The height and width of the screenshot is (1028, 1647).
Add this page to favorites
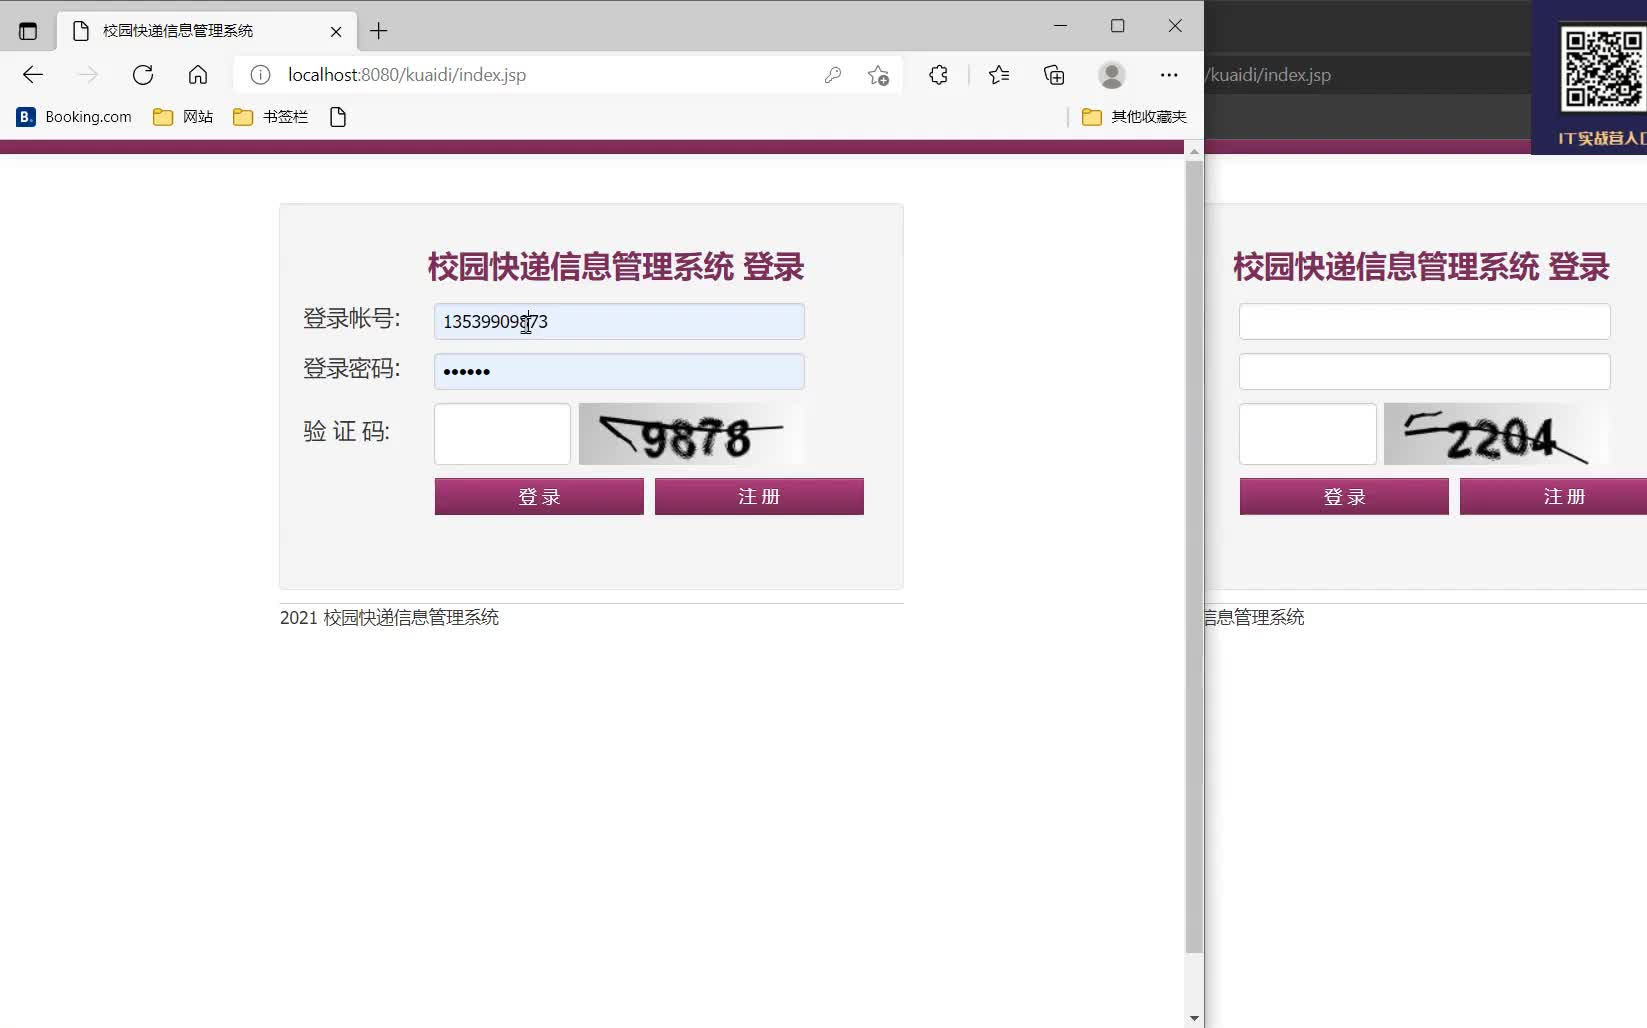tap(878, 75)
